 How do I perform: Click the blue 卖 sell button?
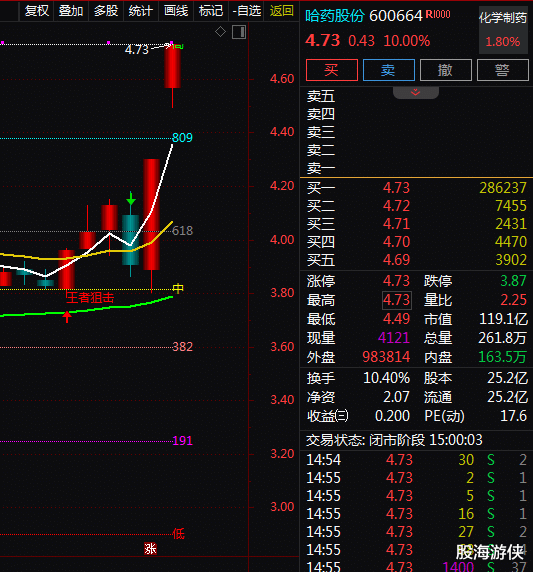(x=389, y=70)
